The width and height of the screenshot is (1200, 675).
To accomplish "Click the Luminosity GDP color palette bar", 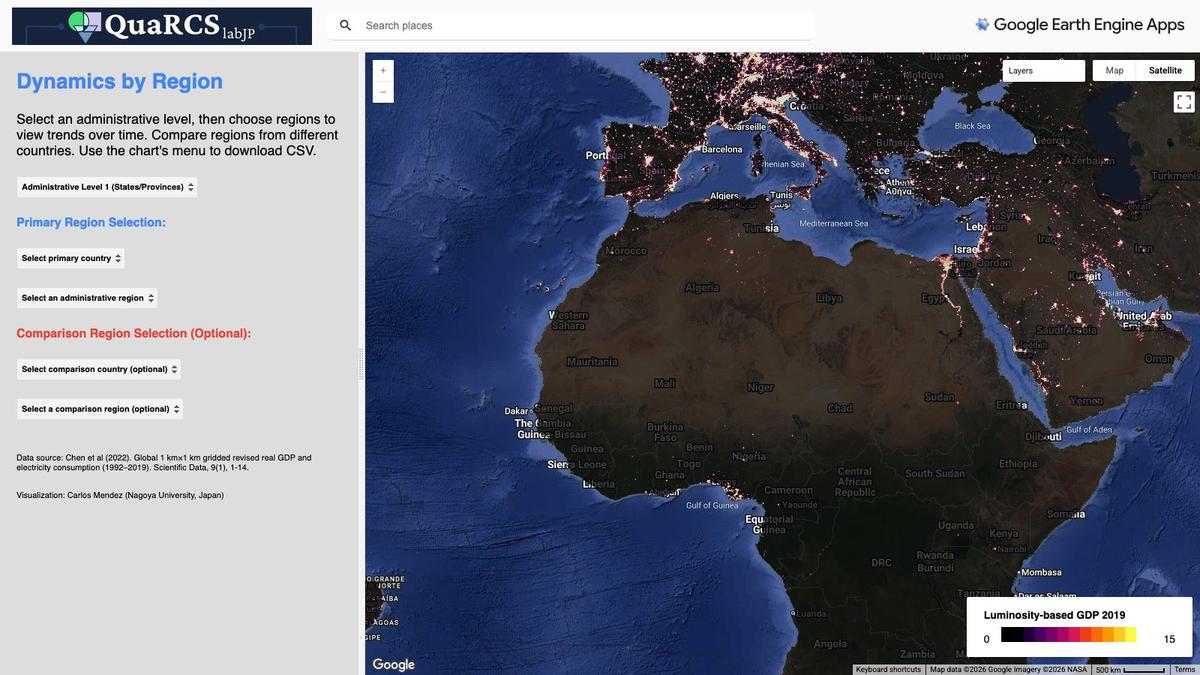I will pyautogui.click(x=1068, y=635).
